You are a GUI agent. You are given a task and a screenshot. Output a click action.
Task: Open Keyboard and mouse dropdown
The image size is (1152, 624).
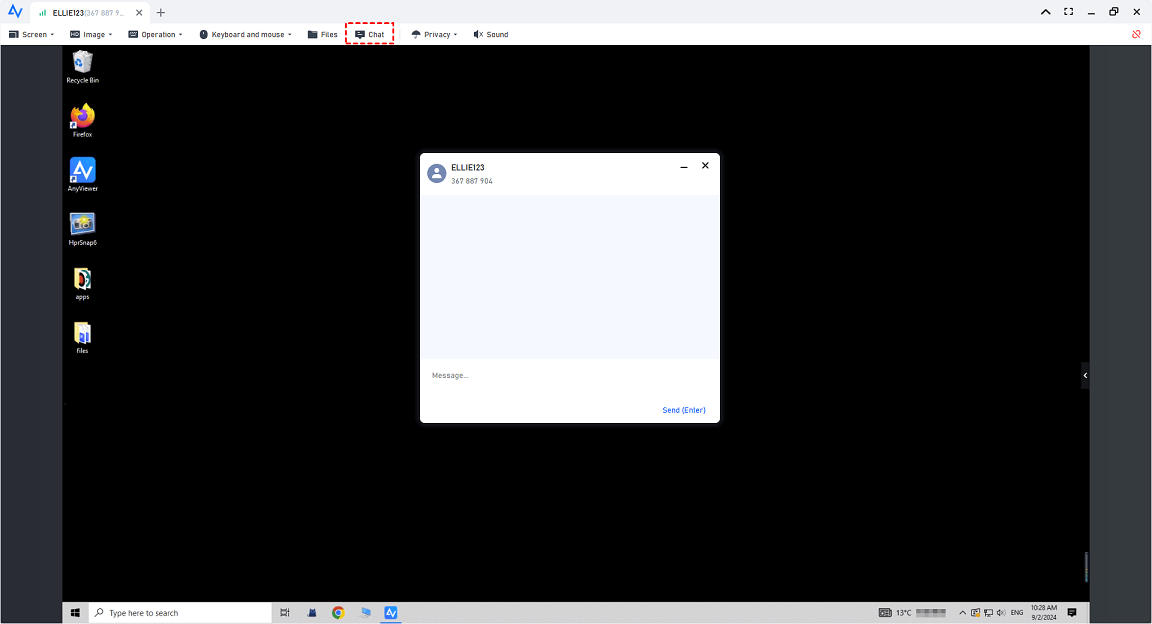(245, 35)
